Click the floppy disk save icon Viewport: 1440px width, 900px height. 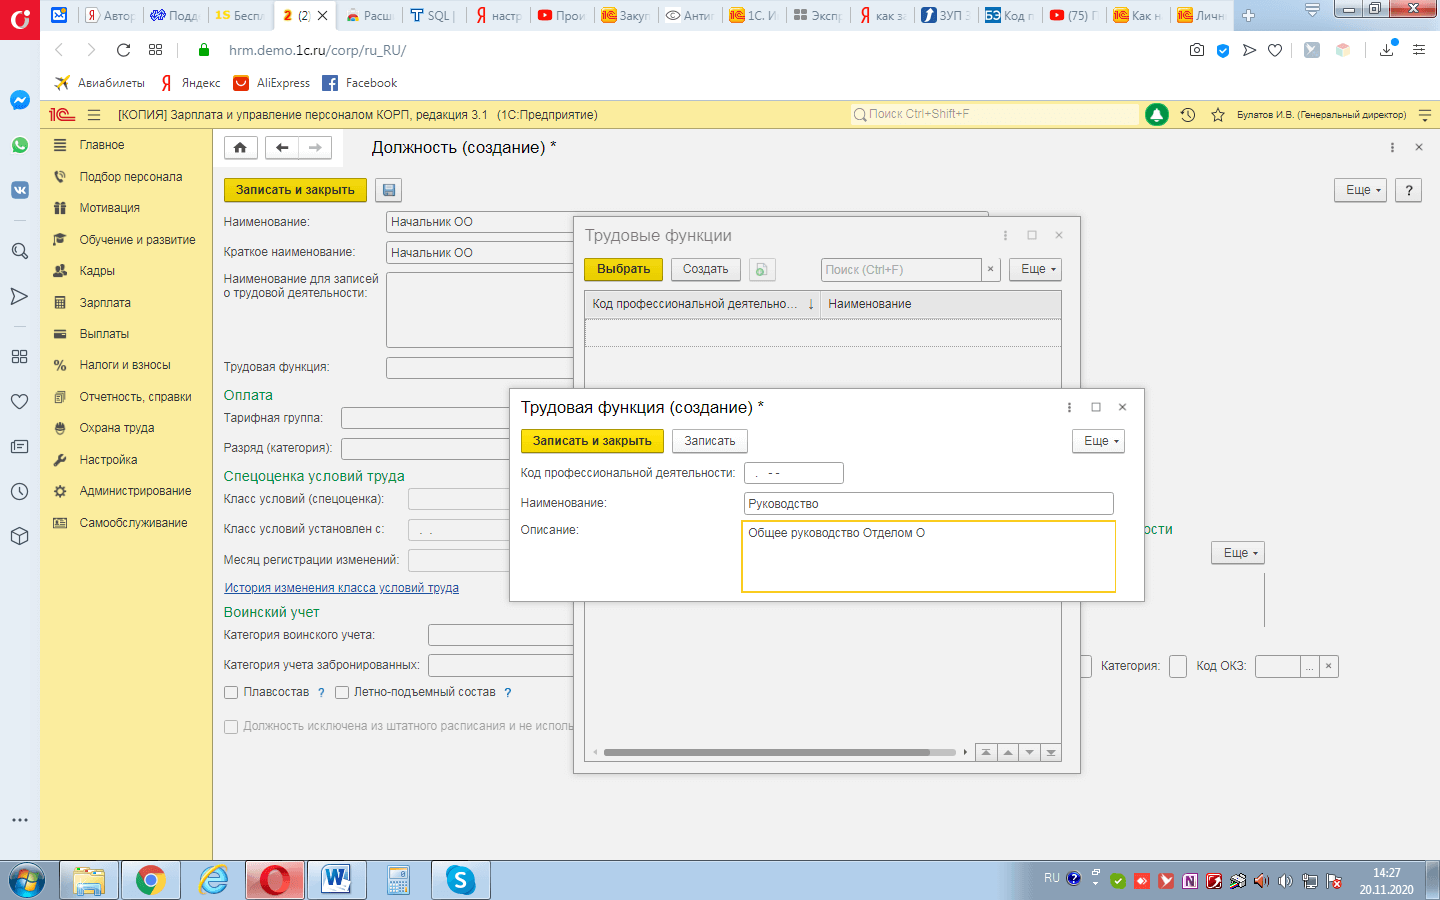(x=389, y=190)
